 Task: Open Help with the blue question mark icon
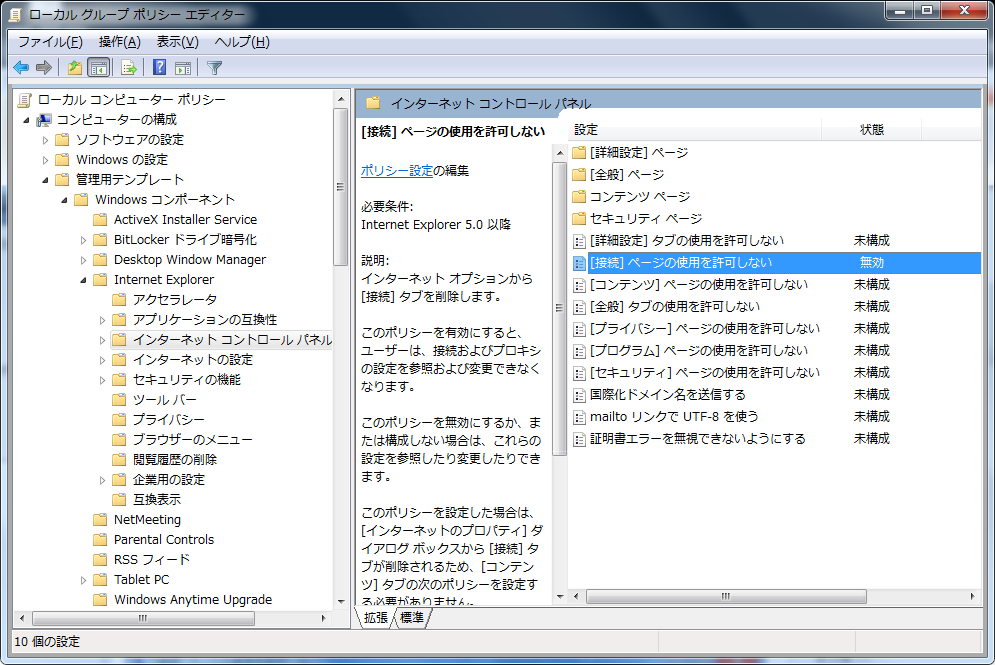coord(159,68)
